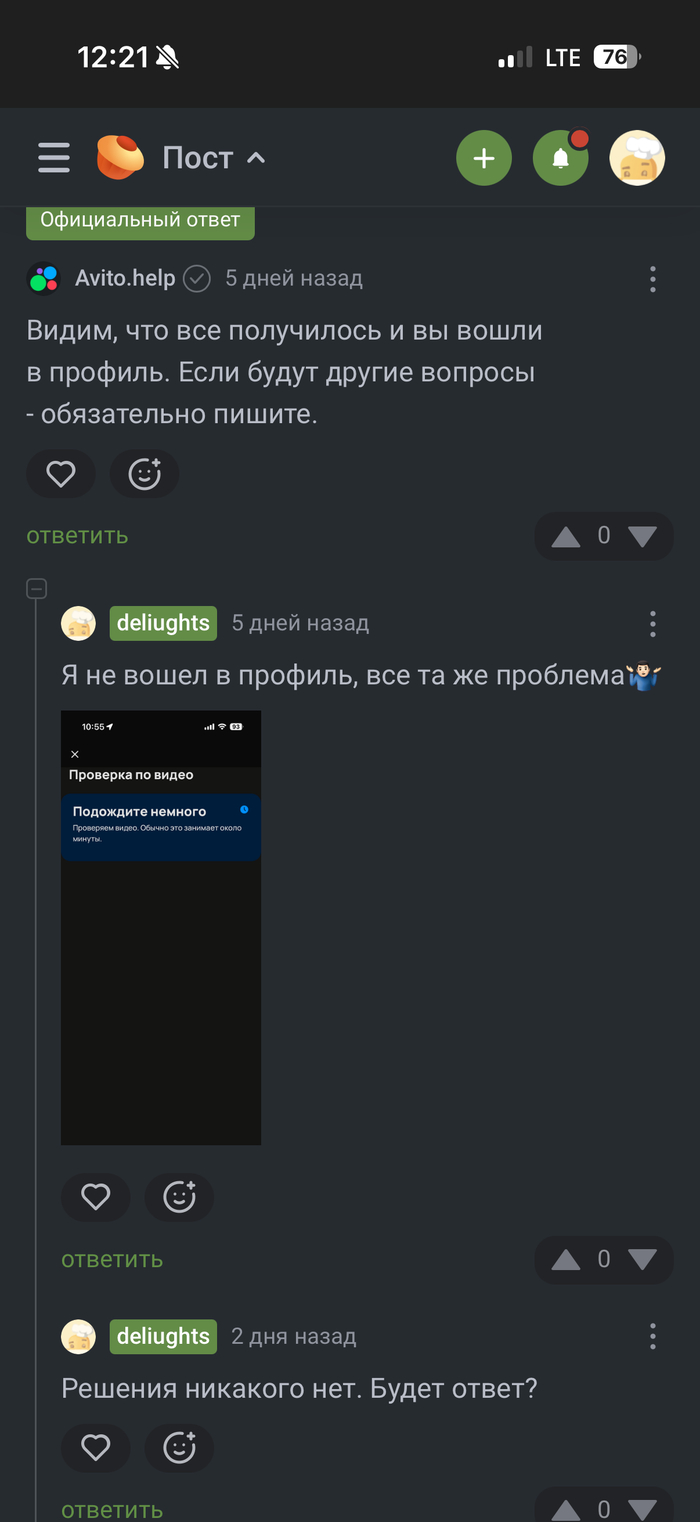Upvote the comment with attached screenshot
The image size is (700, 1522).
tap(566, 1259)
